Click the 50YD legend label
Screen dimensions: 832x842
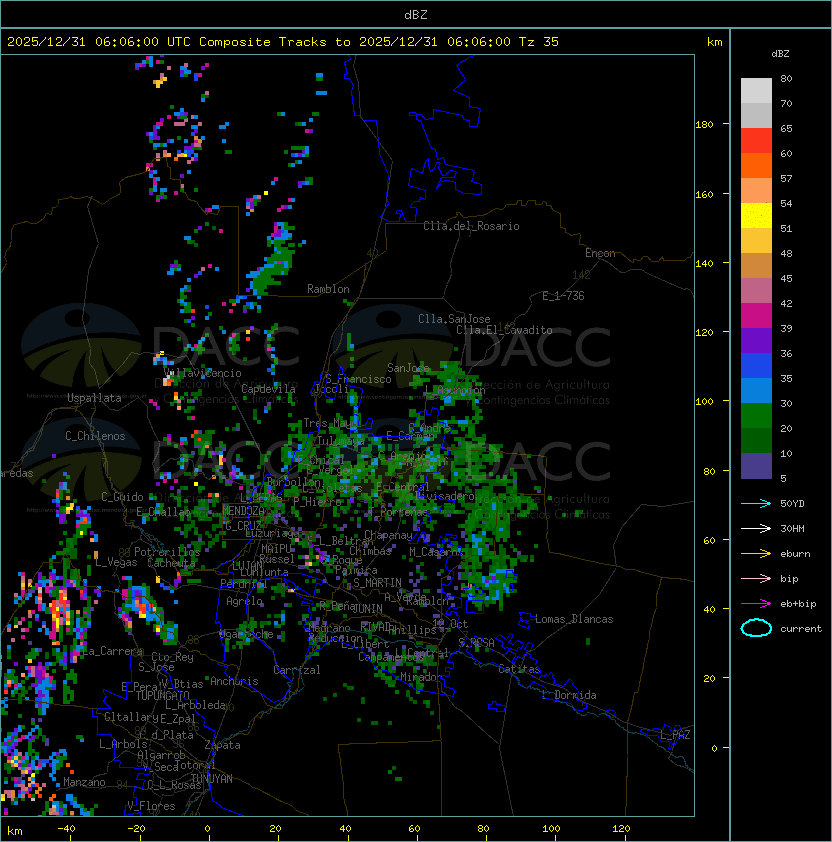tap(792, 503)
